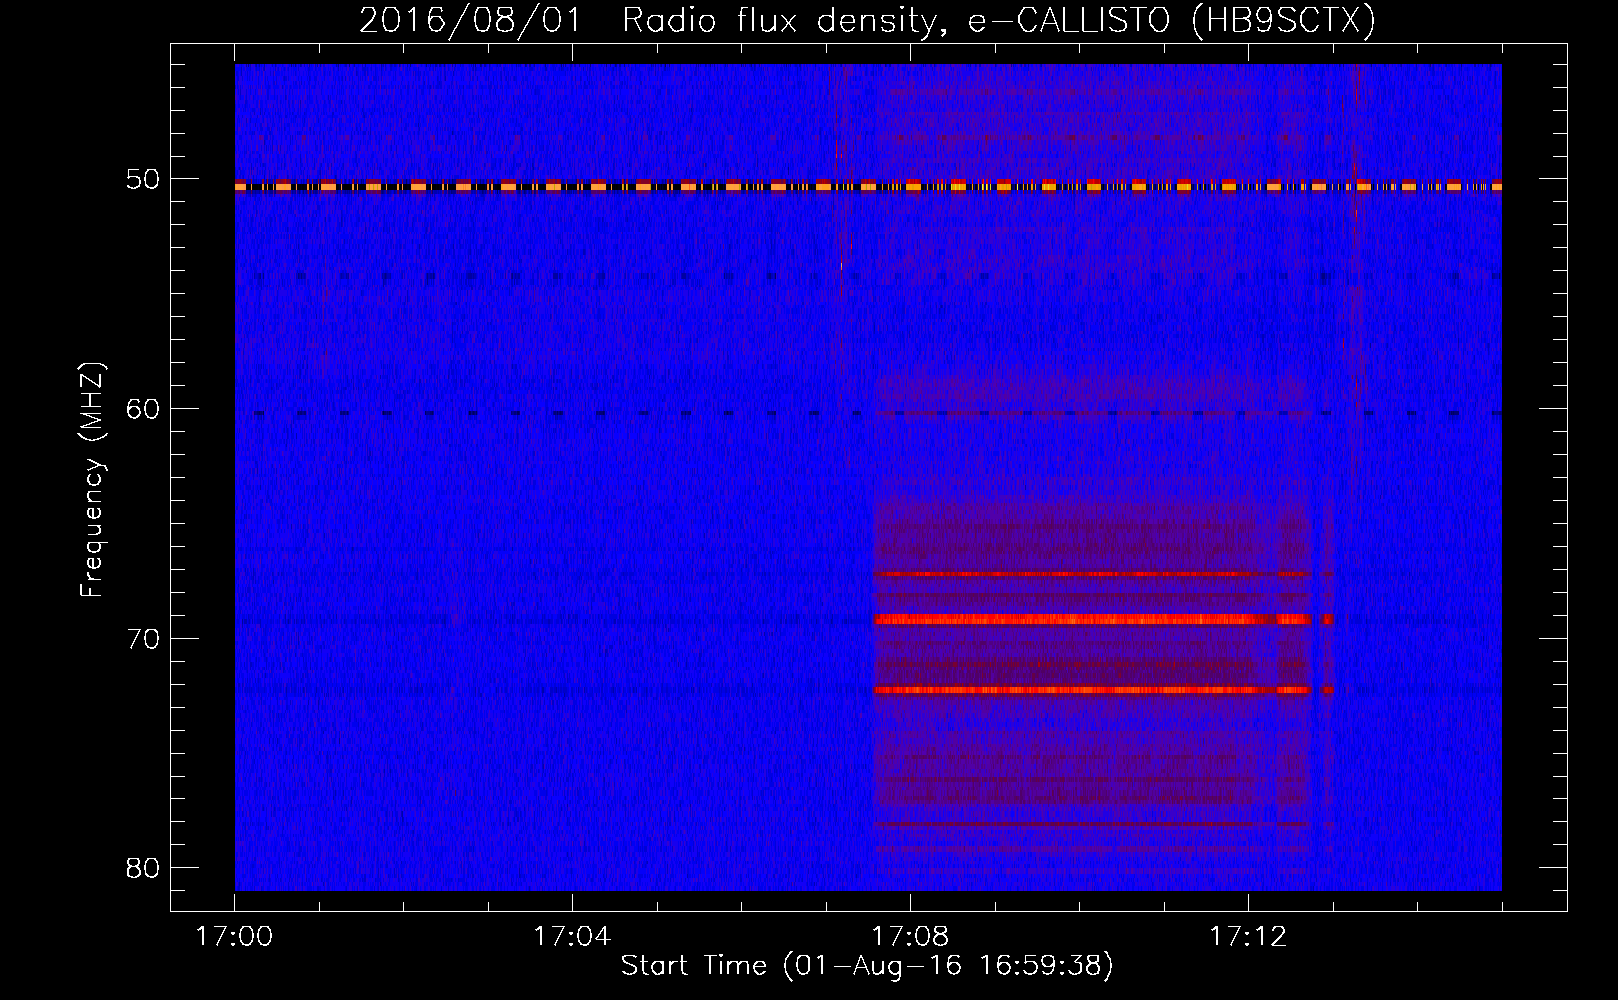Click the "Frequency (MHZ)" y-axis label
This screenshot has width=1618, height=1000.
(x=92, y=480)
